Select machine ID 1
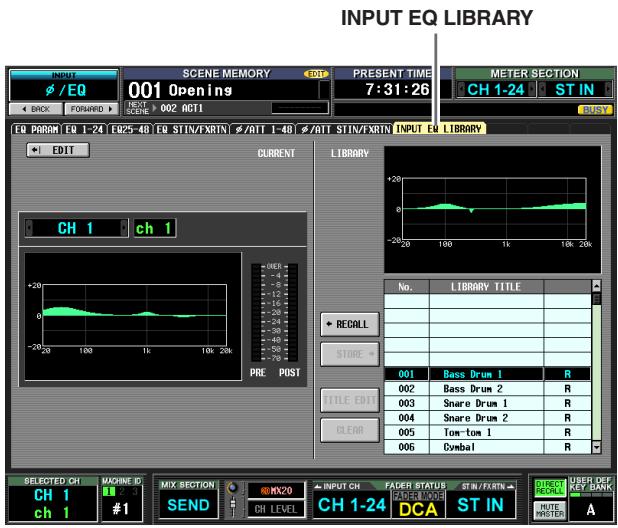This screenshot has width=618, height=528. pos(109,491)
